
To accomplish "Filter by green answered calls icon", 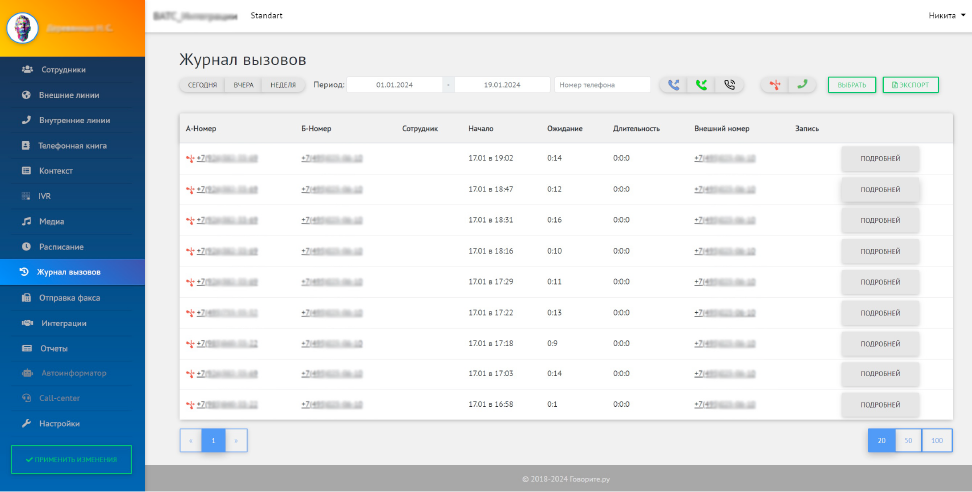I will (x=802, y=85).
